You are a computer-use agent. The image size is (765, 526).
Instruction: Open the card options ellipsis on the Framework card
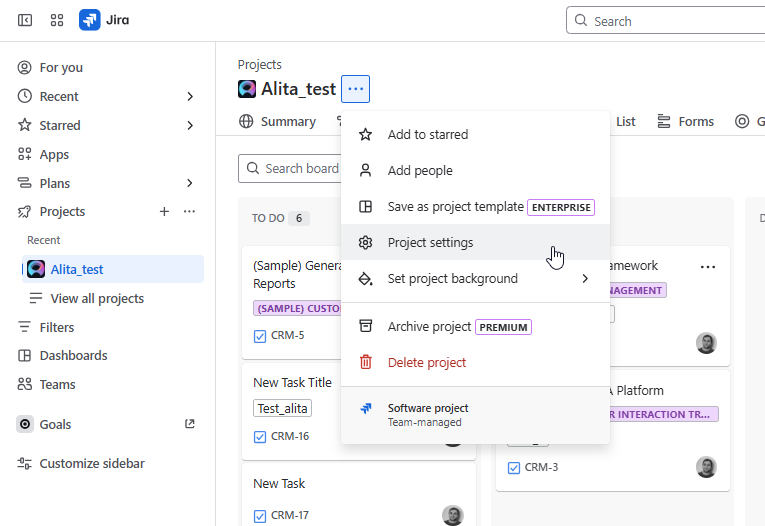708,267
